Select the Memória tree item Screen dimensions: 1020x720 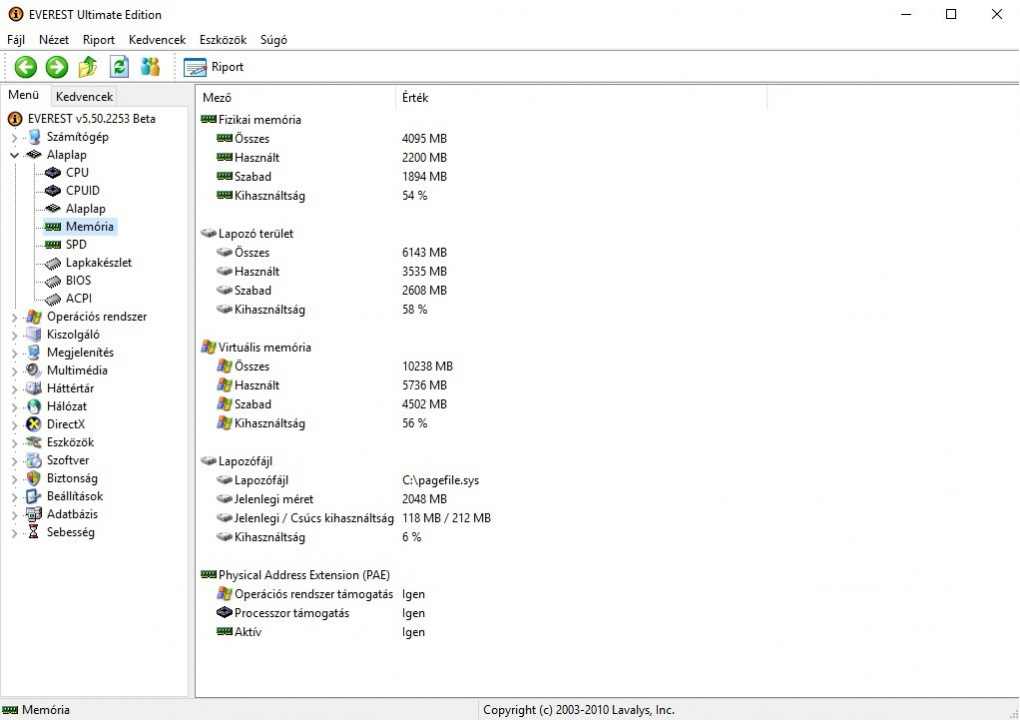90,226
